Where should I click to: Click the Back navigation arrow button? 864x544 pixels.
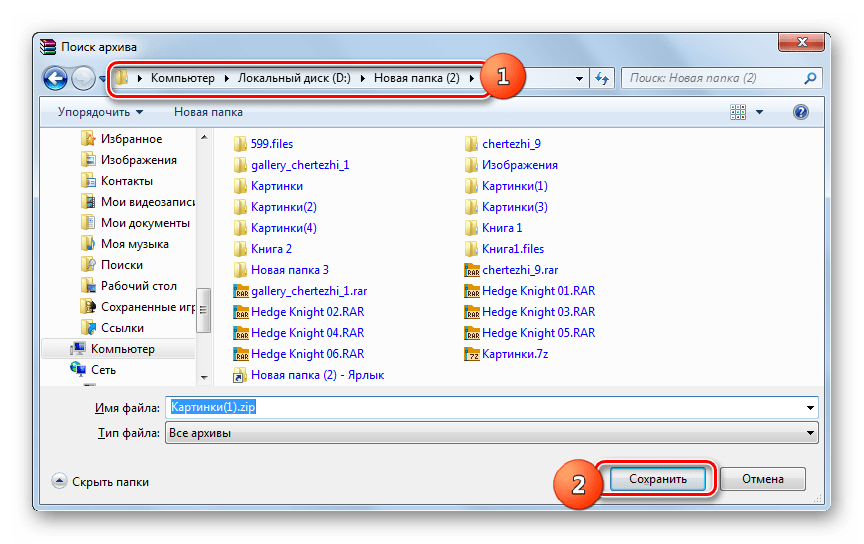pos(56,78)
